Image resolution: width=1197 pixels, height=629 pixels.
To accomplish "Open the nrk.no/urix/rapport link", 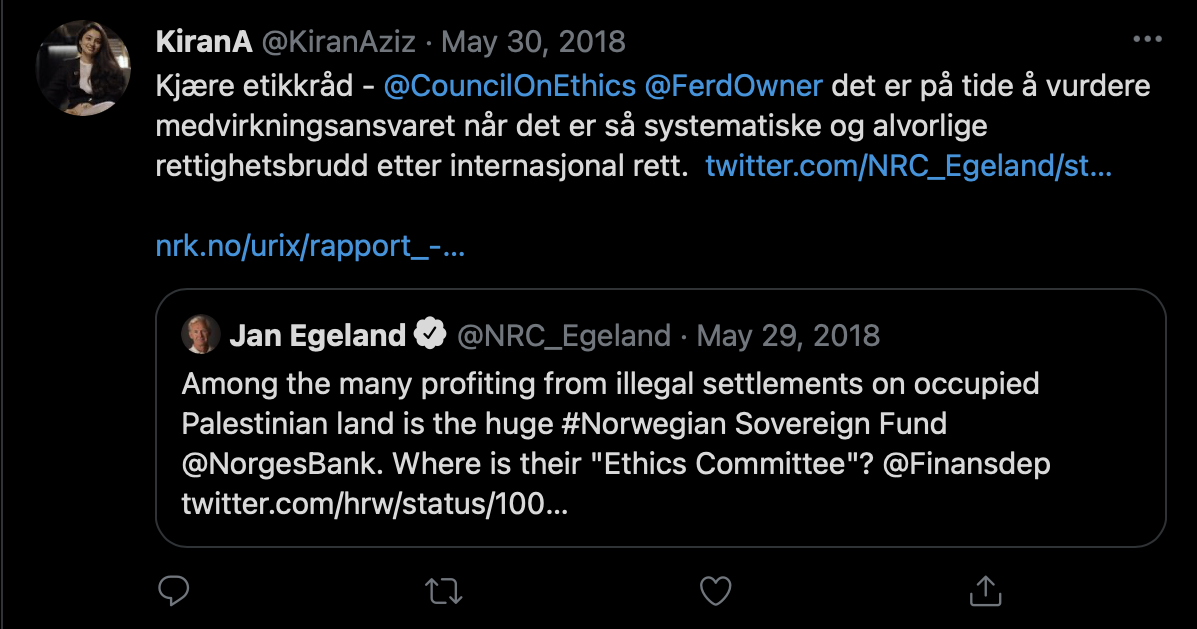I will [310, 246].
